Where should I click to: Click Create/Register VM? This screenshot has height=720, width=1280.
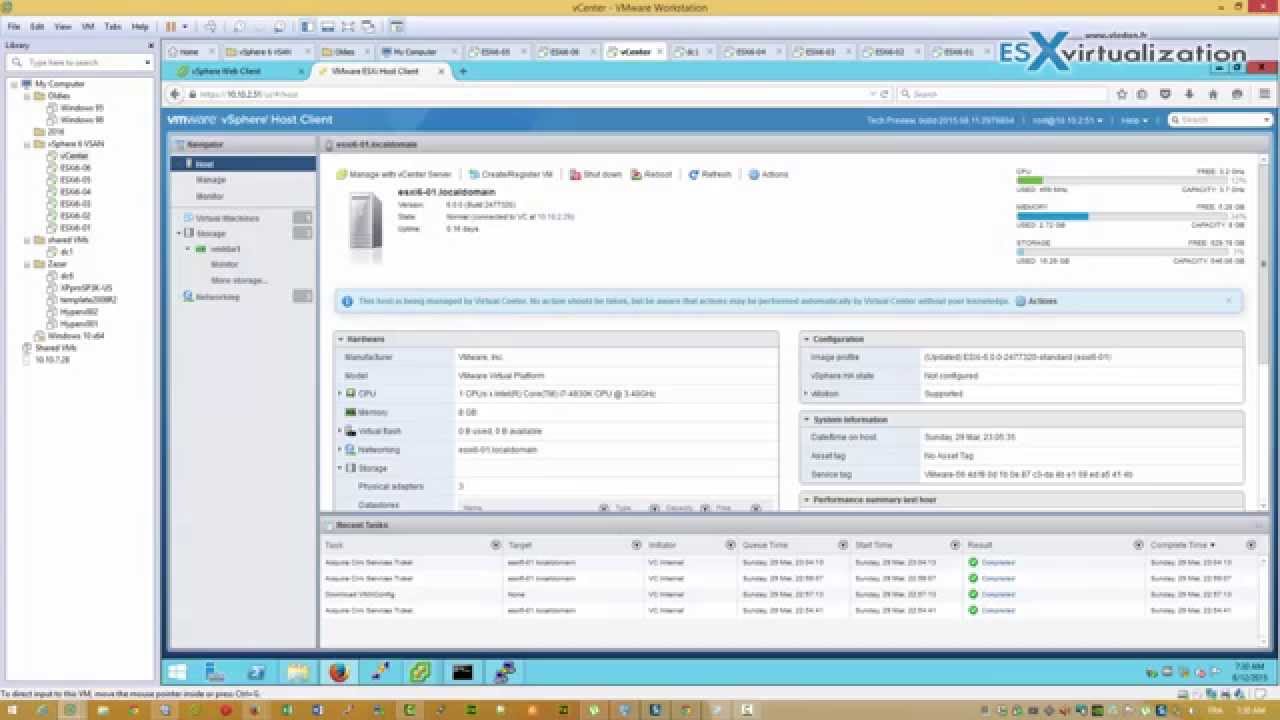[x=511, y=174]
